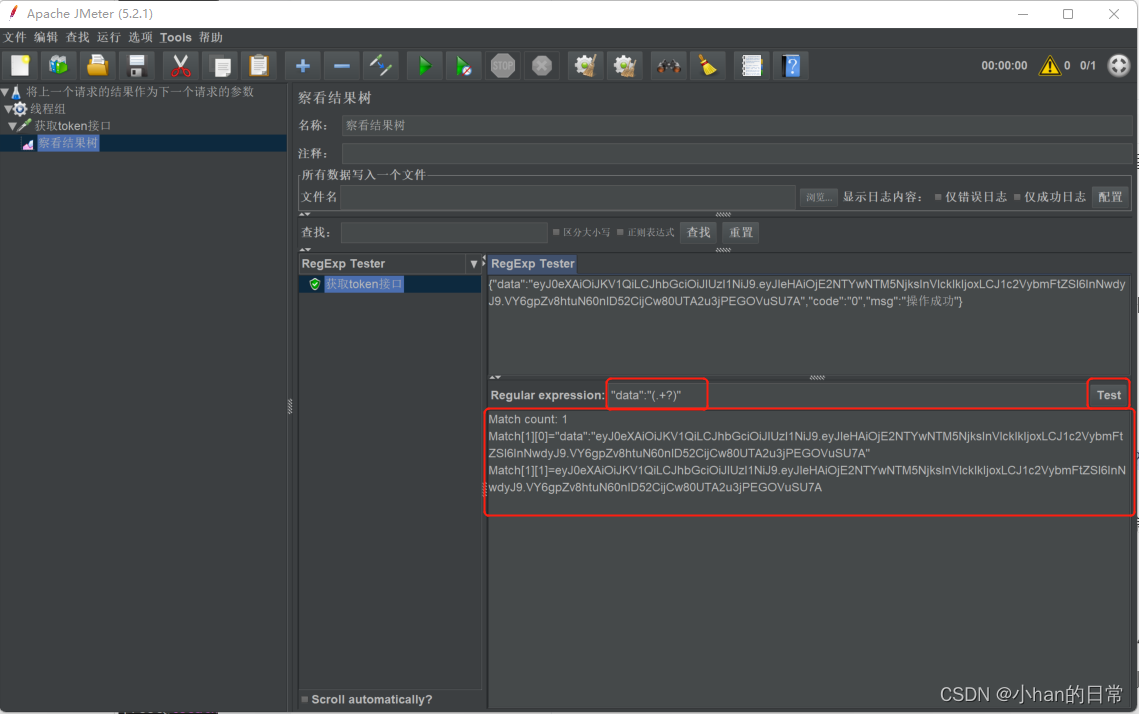Collapse all nodes with minus icon

click(x=341, y=65)
